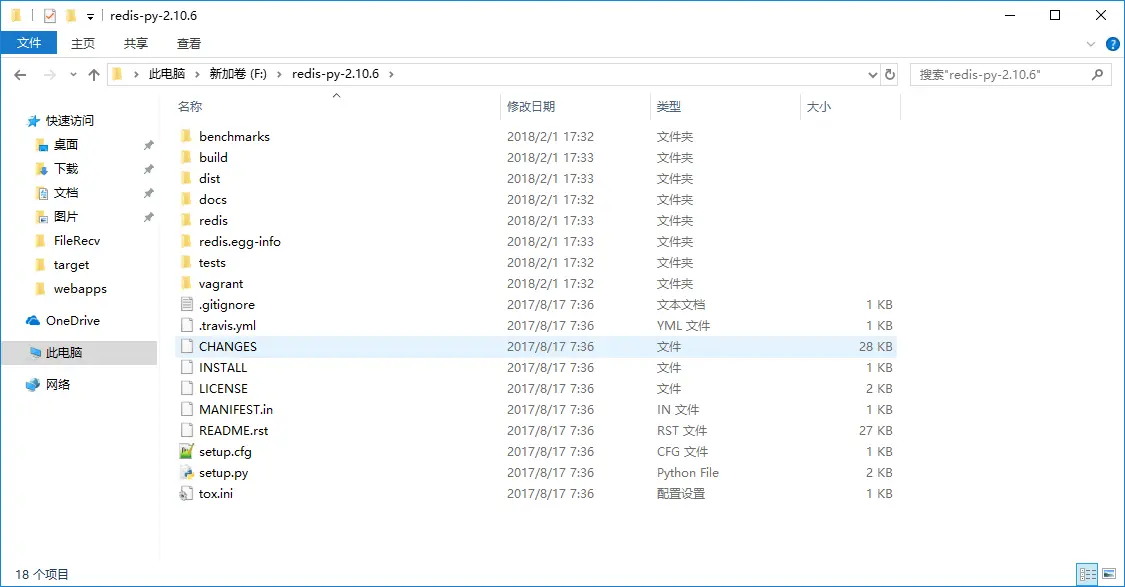The height and width of the screenshot is (587, 1125).
Task: Select the redis.egg-info folder icon
Action: 187,241
